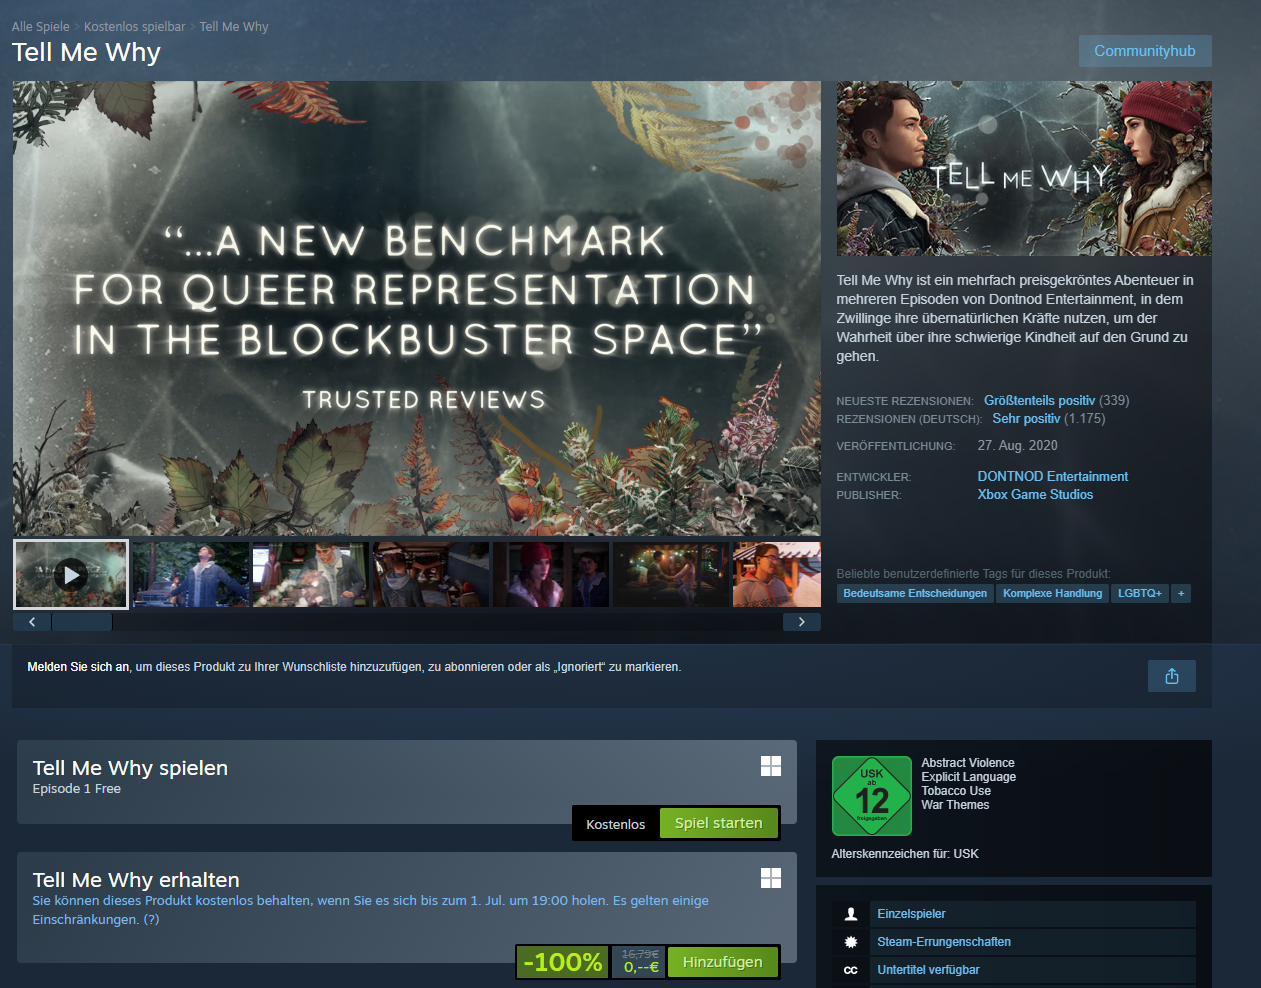Select fourth screenshot thumbnail
The height and width of the screenshot is (988, 1261).
pyautogui.click(x=431, y=575)
